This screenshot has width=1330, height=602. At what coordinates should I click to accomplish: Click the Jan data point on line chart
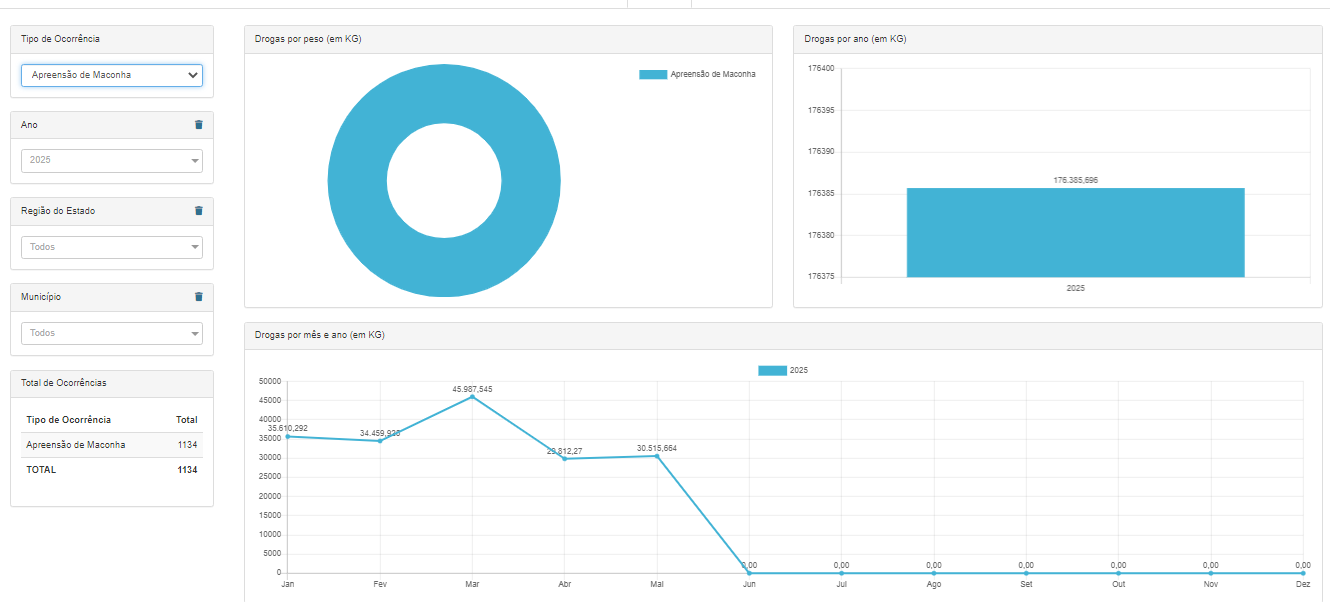(x=288, y=436)
